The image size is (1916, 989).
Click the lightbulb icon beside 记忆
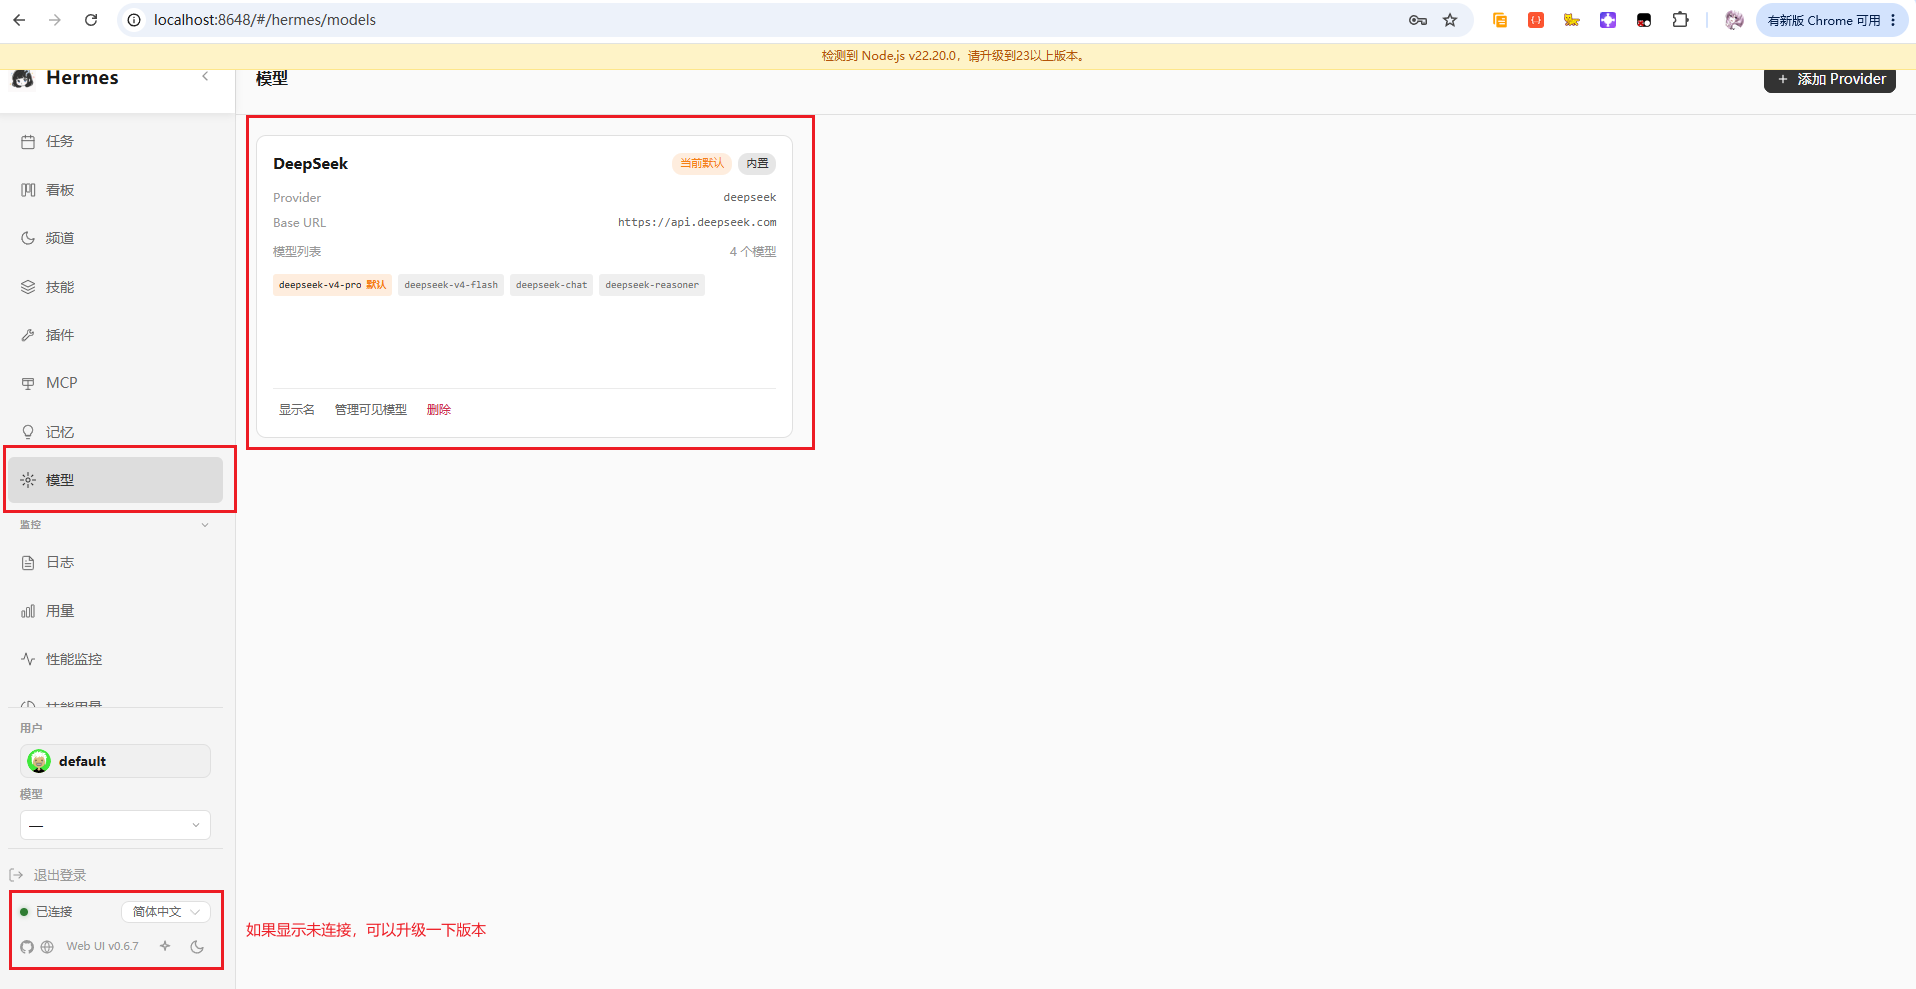(x=28, y=432)
